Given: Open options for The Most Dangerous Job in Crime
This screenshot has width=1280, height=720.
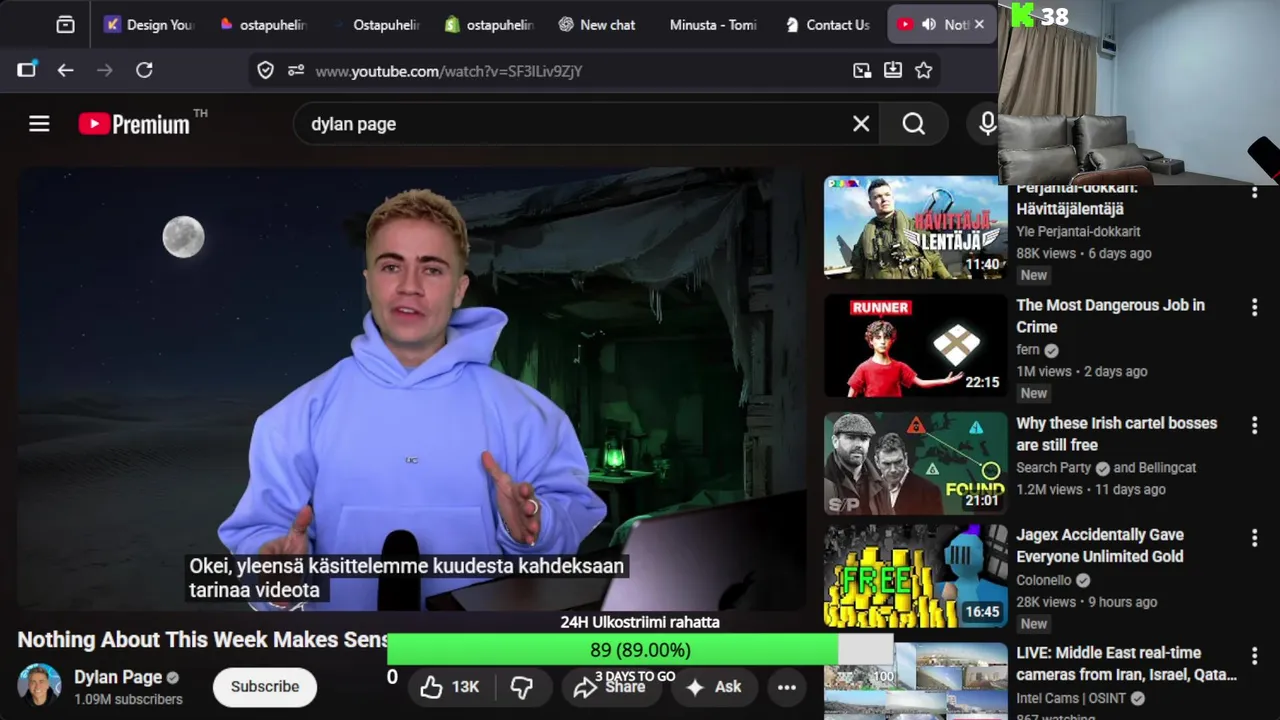Looking at the screenshot, I should 1254,308.
